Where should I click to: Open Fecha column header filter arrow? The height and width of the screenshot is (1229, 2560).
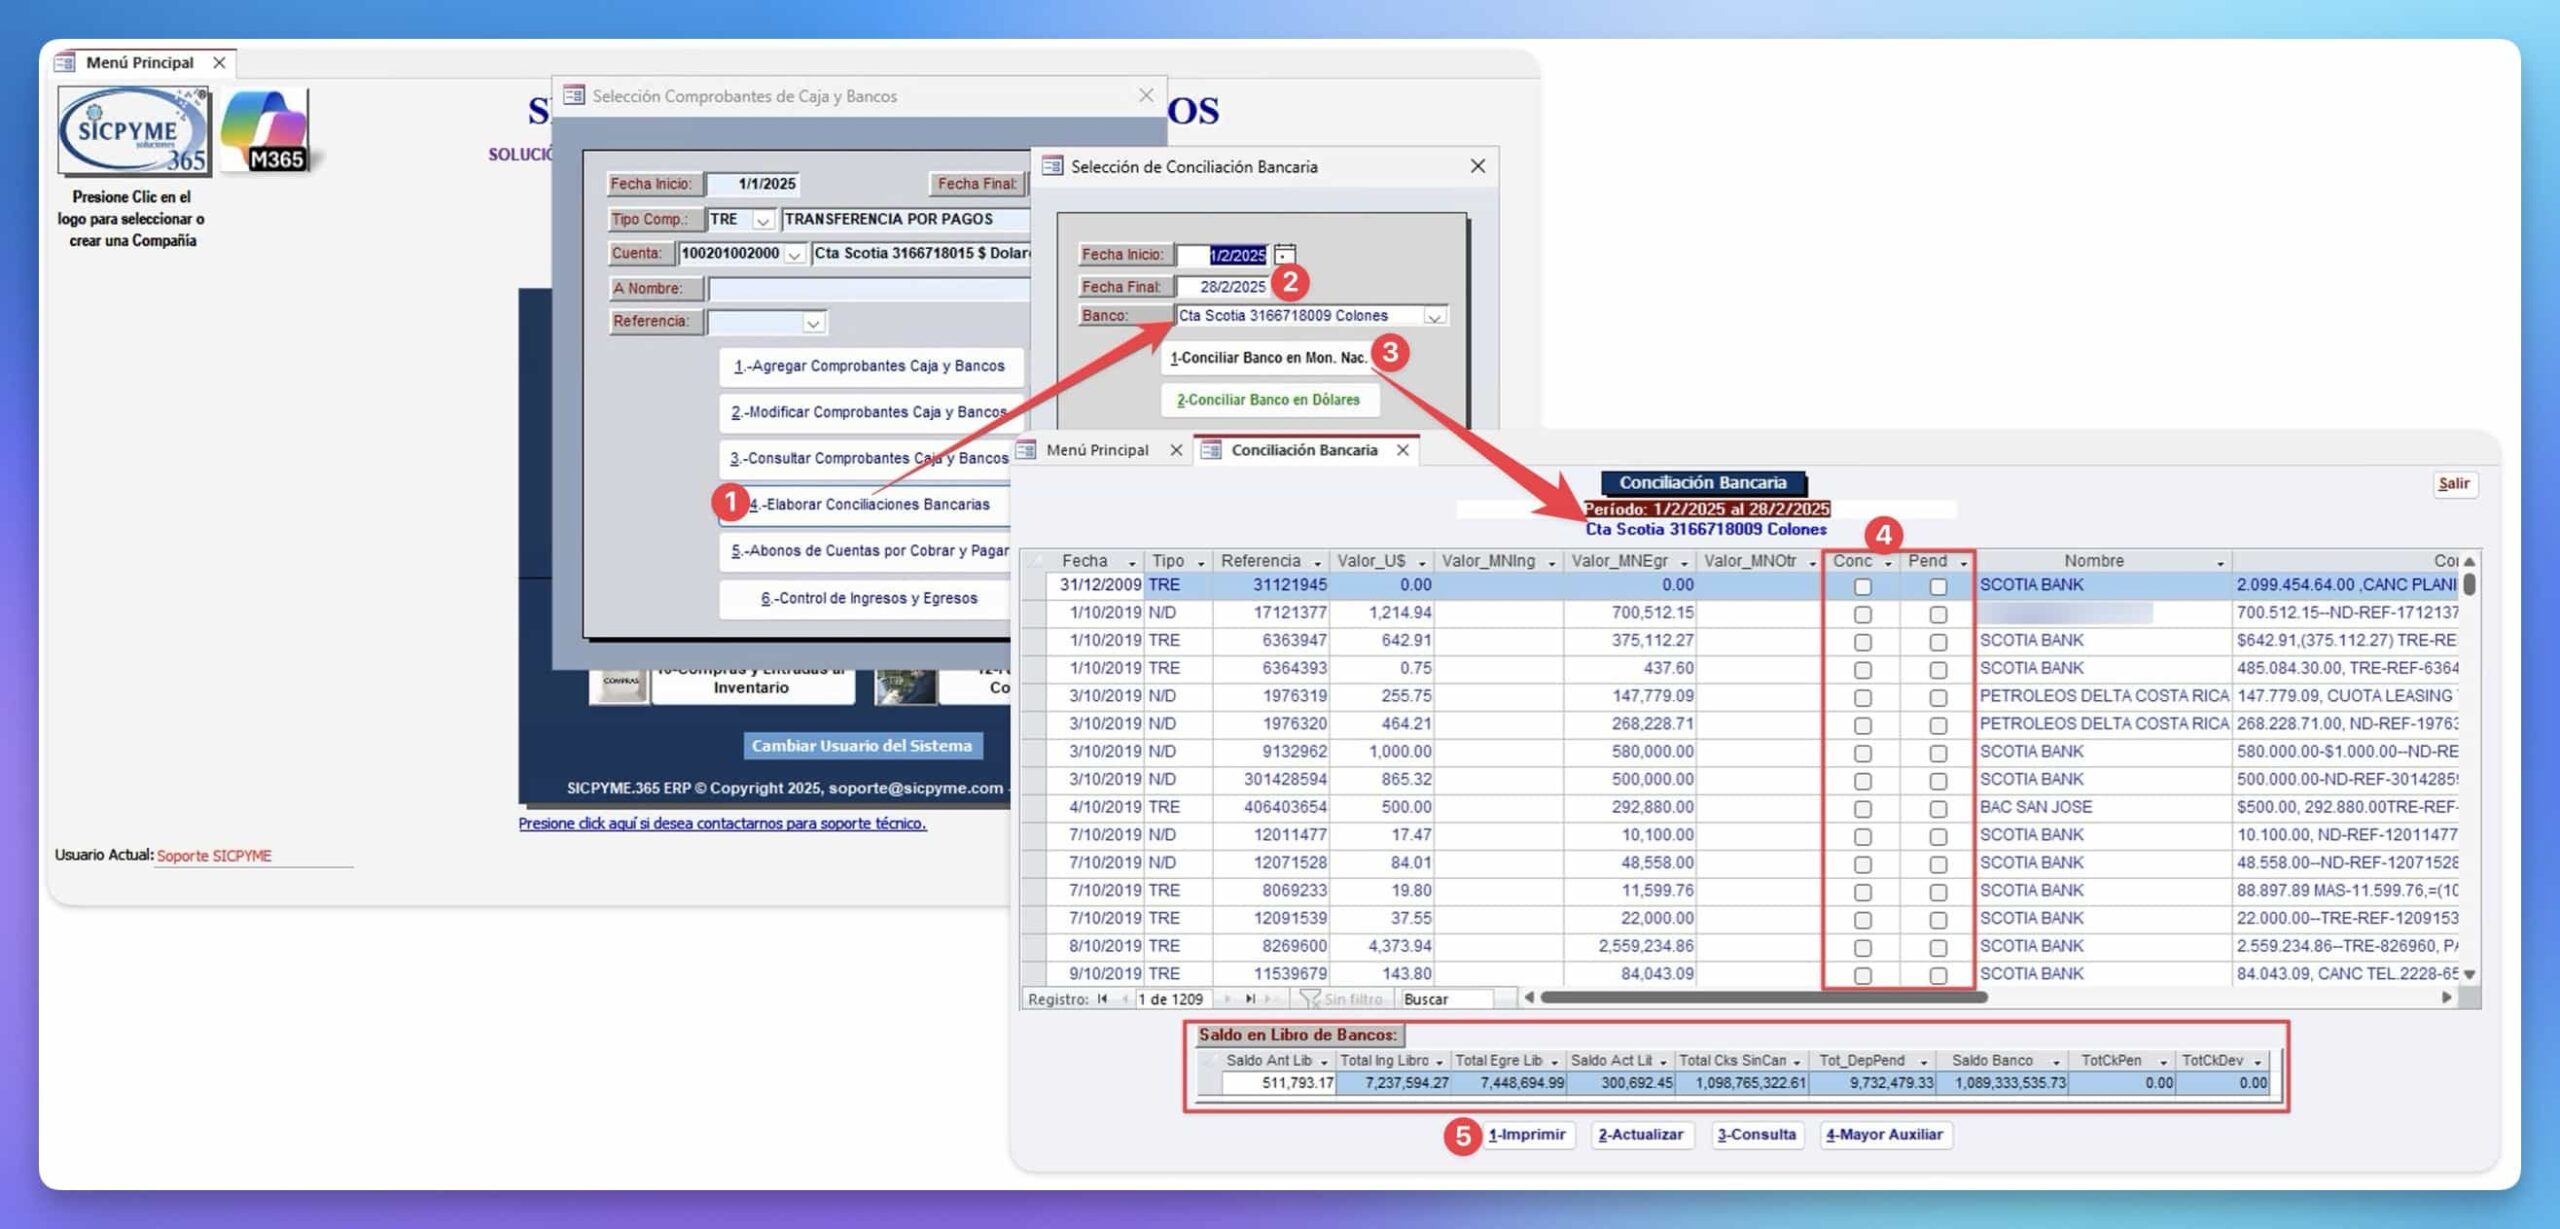pyautogui.click(x=1131, y=563)
